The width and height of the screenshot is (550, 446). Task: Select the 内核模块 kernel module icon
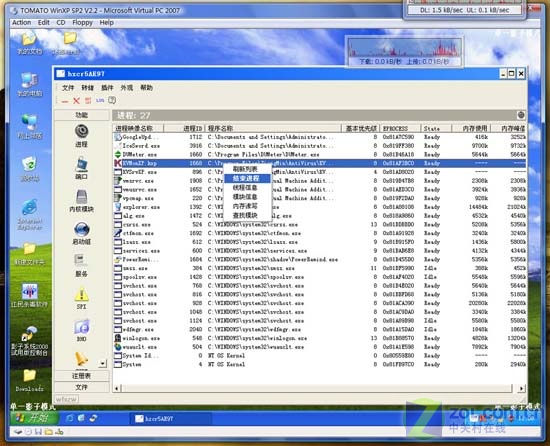(81, 201)
